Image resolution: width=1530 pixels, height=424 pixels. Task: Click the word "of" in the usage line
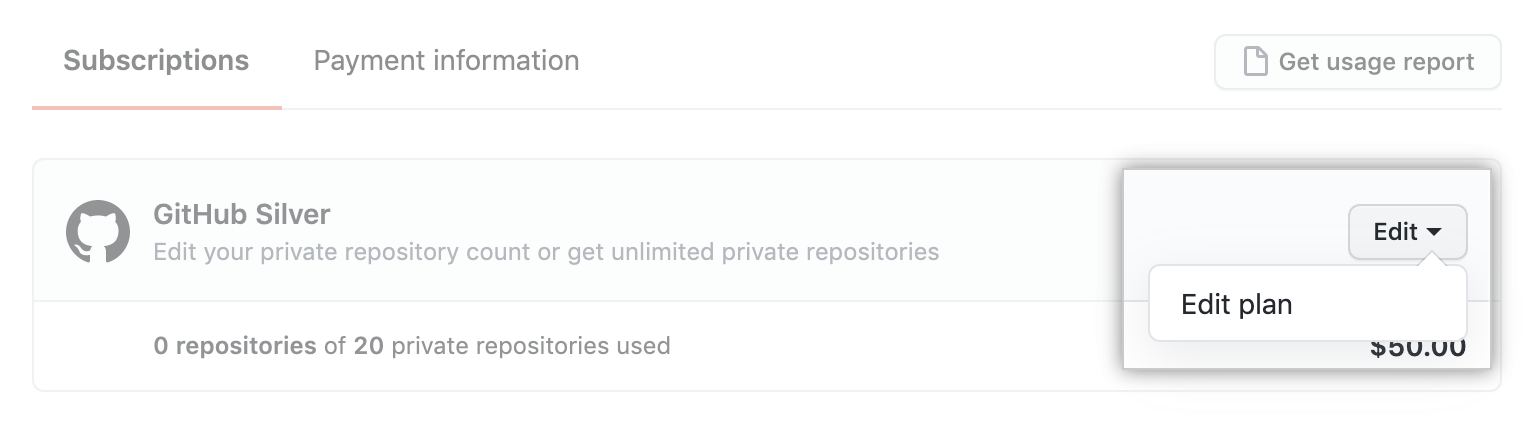pos(334,346)
